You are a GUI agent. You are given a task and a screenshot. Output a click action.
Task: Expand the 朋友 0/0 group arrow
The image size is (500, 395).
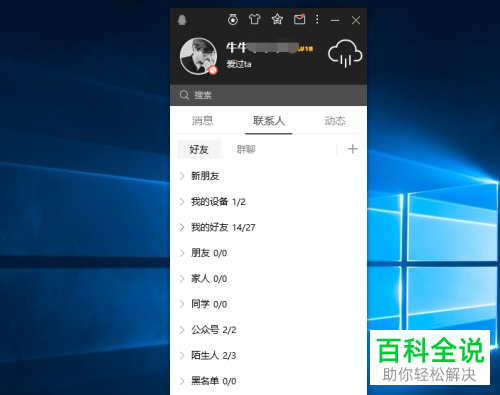tap(182, 253)
